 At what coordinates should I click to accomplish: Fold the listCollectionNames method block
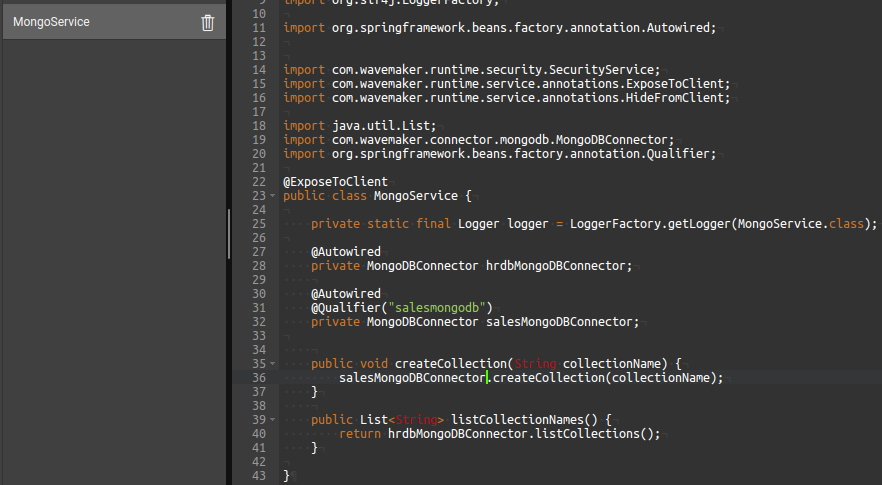pyautogui.click(x=273, y=420)
